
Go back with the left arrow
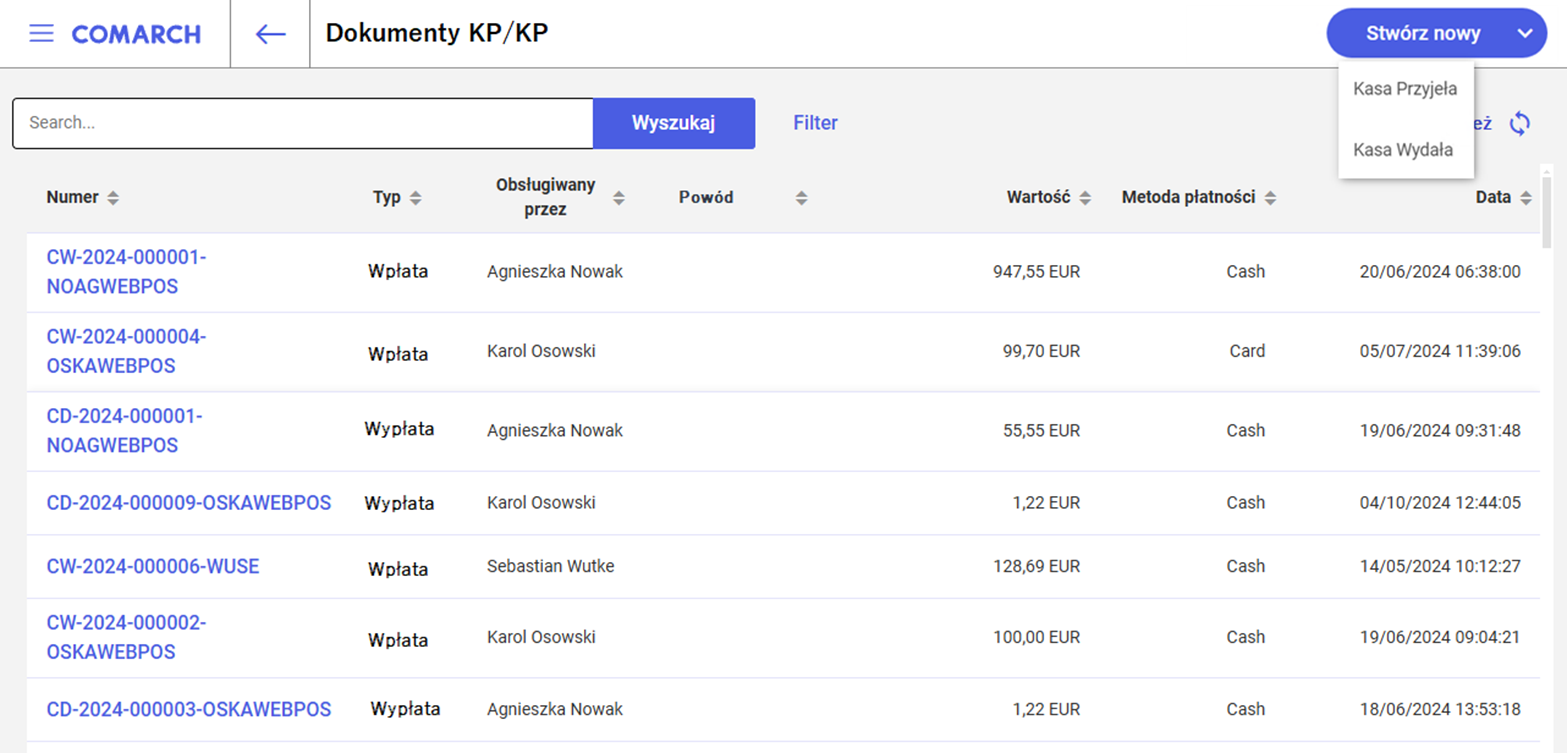270,34
